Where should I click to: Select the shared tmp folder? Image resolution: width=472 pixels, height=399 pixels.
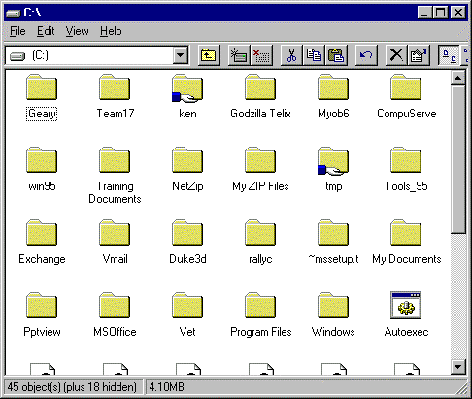[x=333, y=169]
